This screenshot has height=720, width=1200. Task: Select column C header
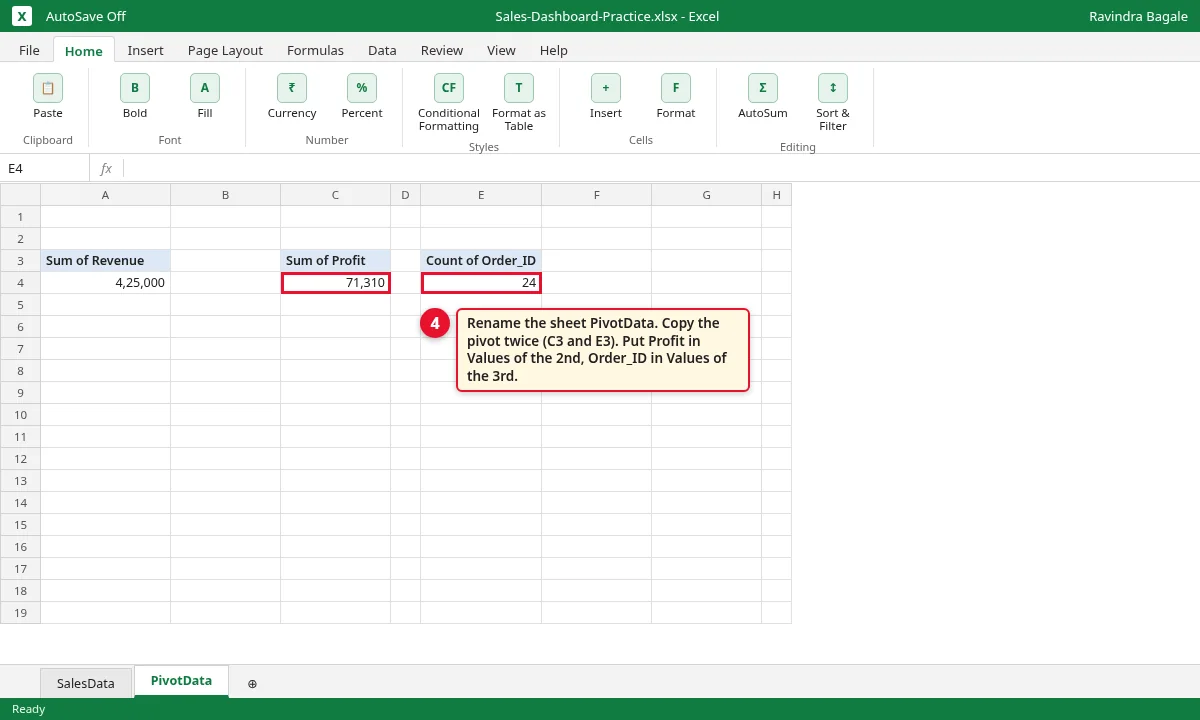pyautogui.click(x=336, y=195)
